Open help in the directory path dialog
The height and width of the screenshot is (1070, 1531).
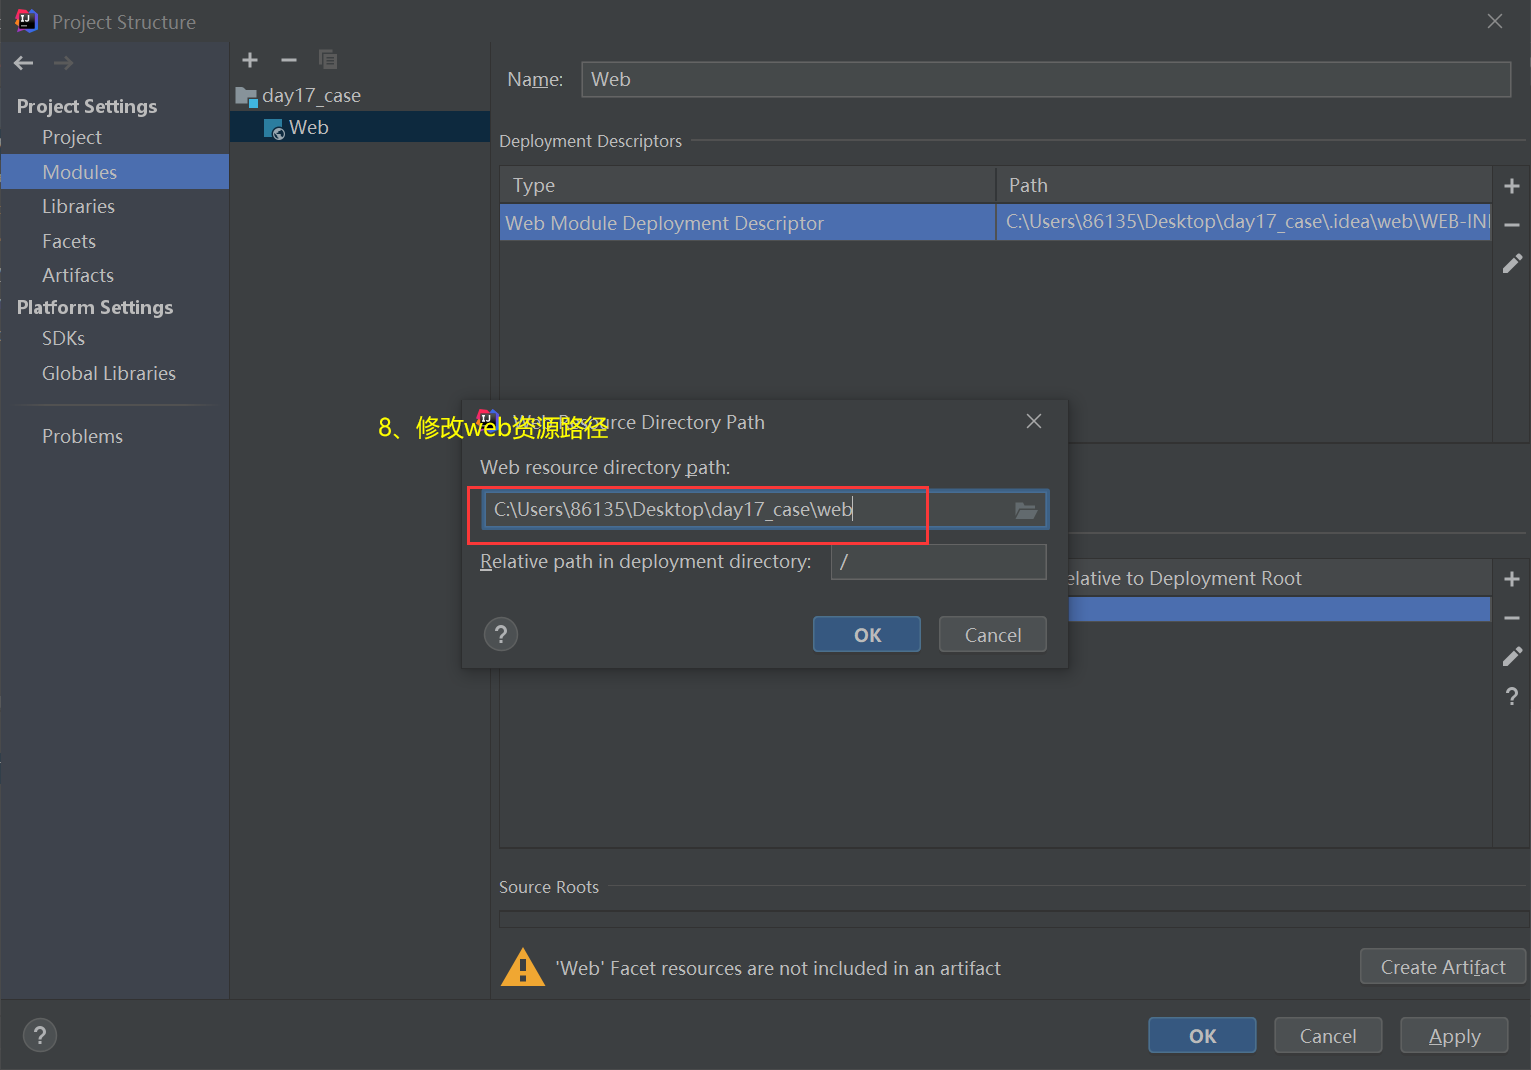pos(501,634)
